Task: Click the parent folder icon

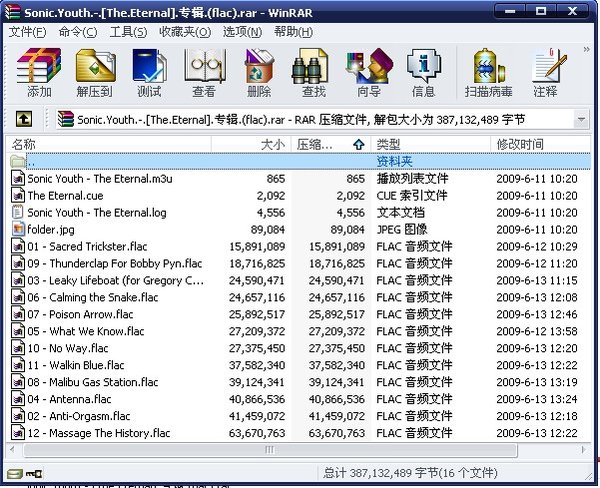Action: 18,161
